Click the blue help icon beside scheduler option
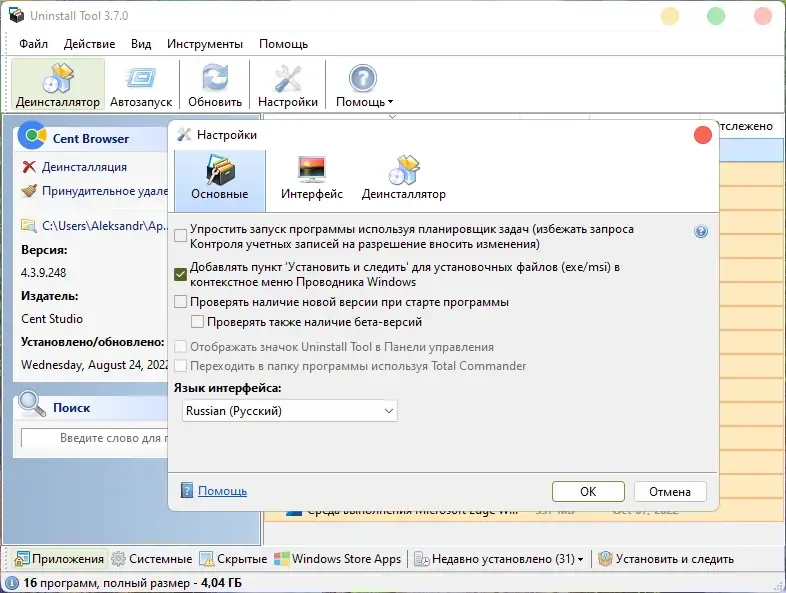786x593 pixels. pyautogui.click(x=701, y=231)
